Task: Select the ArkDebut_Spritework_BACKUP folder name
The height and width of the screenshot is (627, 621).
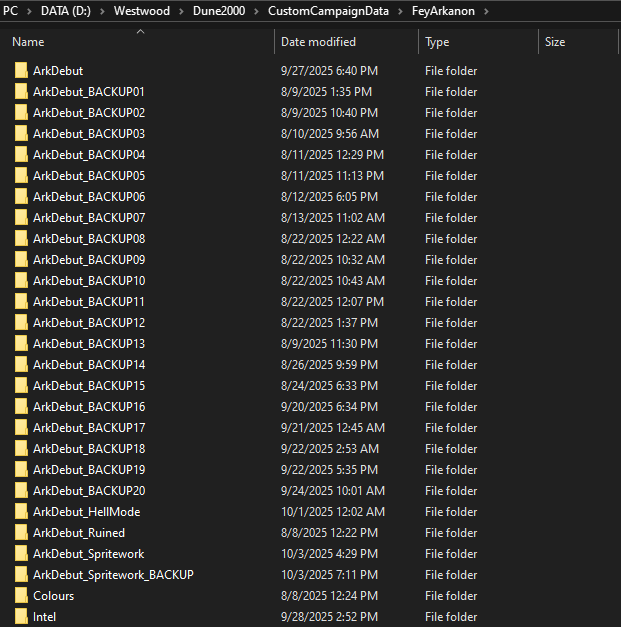Action: tap(113, 575)
